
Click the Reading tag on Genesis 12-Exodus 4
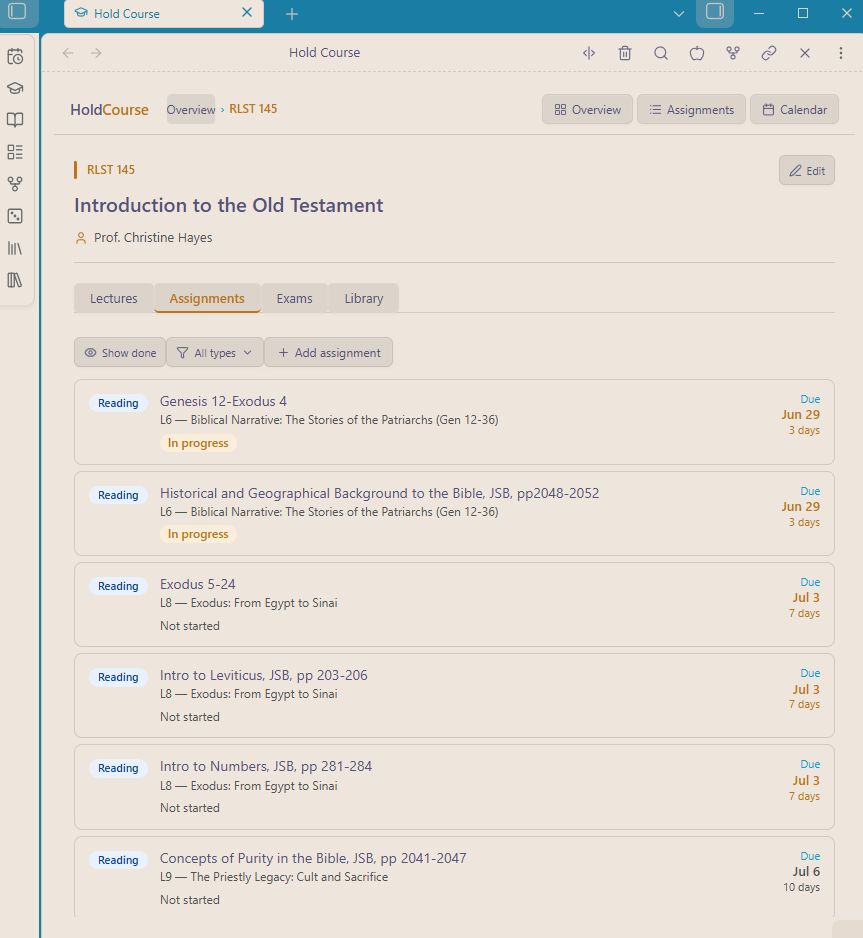click(x=118, y=403)
